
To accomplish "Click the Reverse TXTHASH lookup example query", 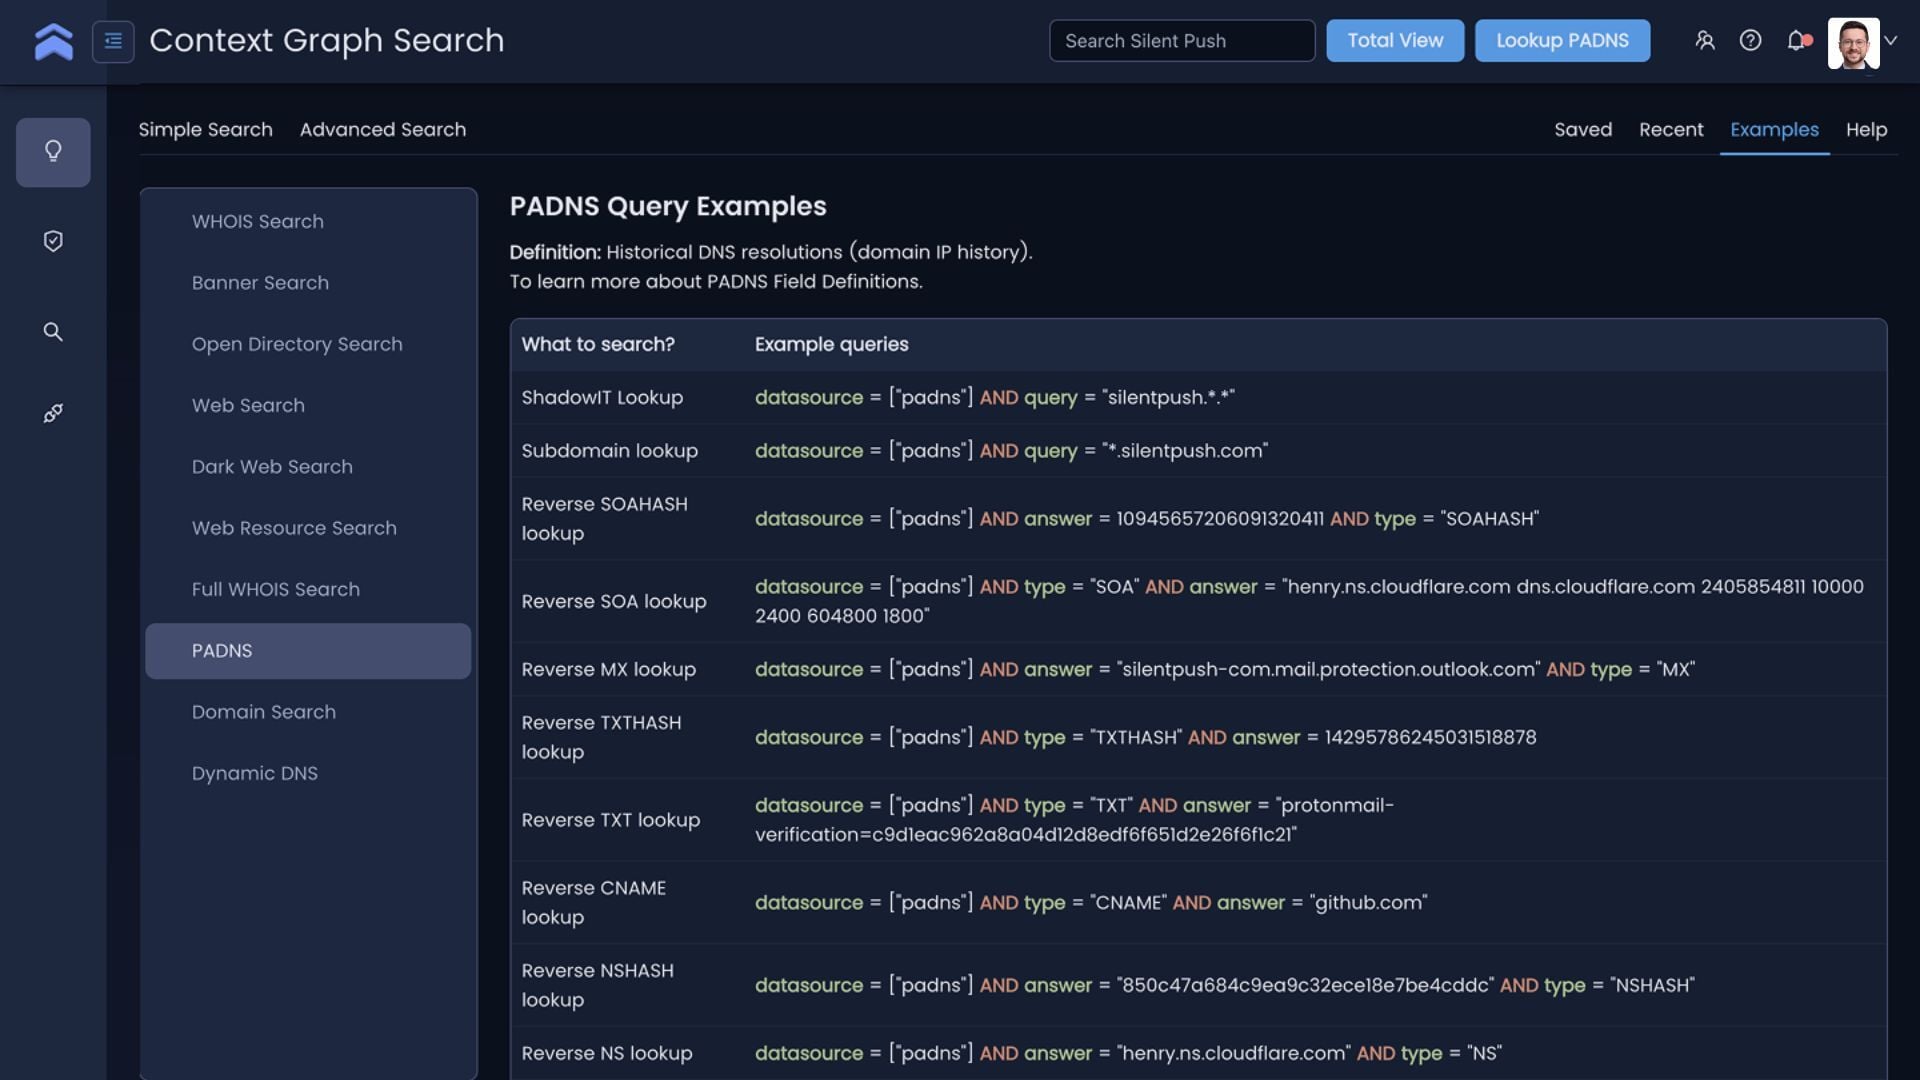I will coord(1145,738).
